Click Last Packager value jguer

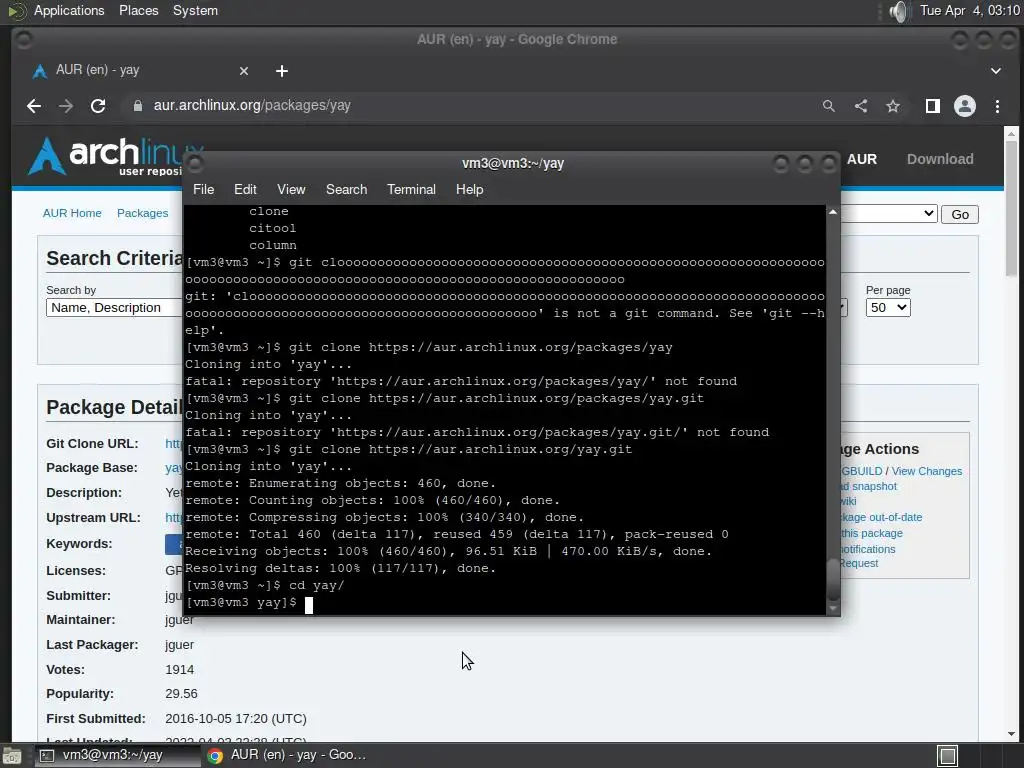(x=180, y=645)
